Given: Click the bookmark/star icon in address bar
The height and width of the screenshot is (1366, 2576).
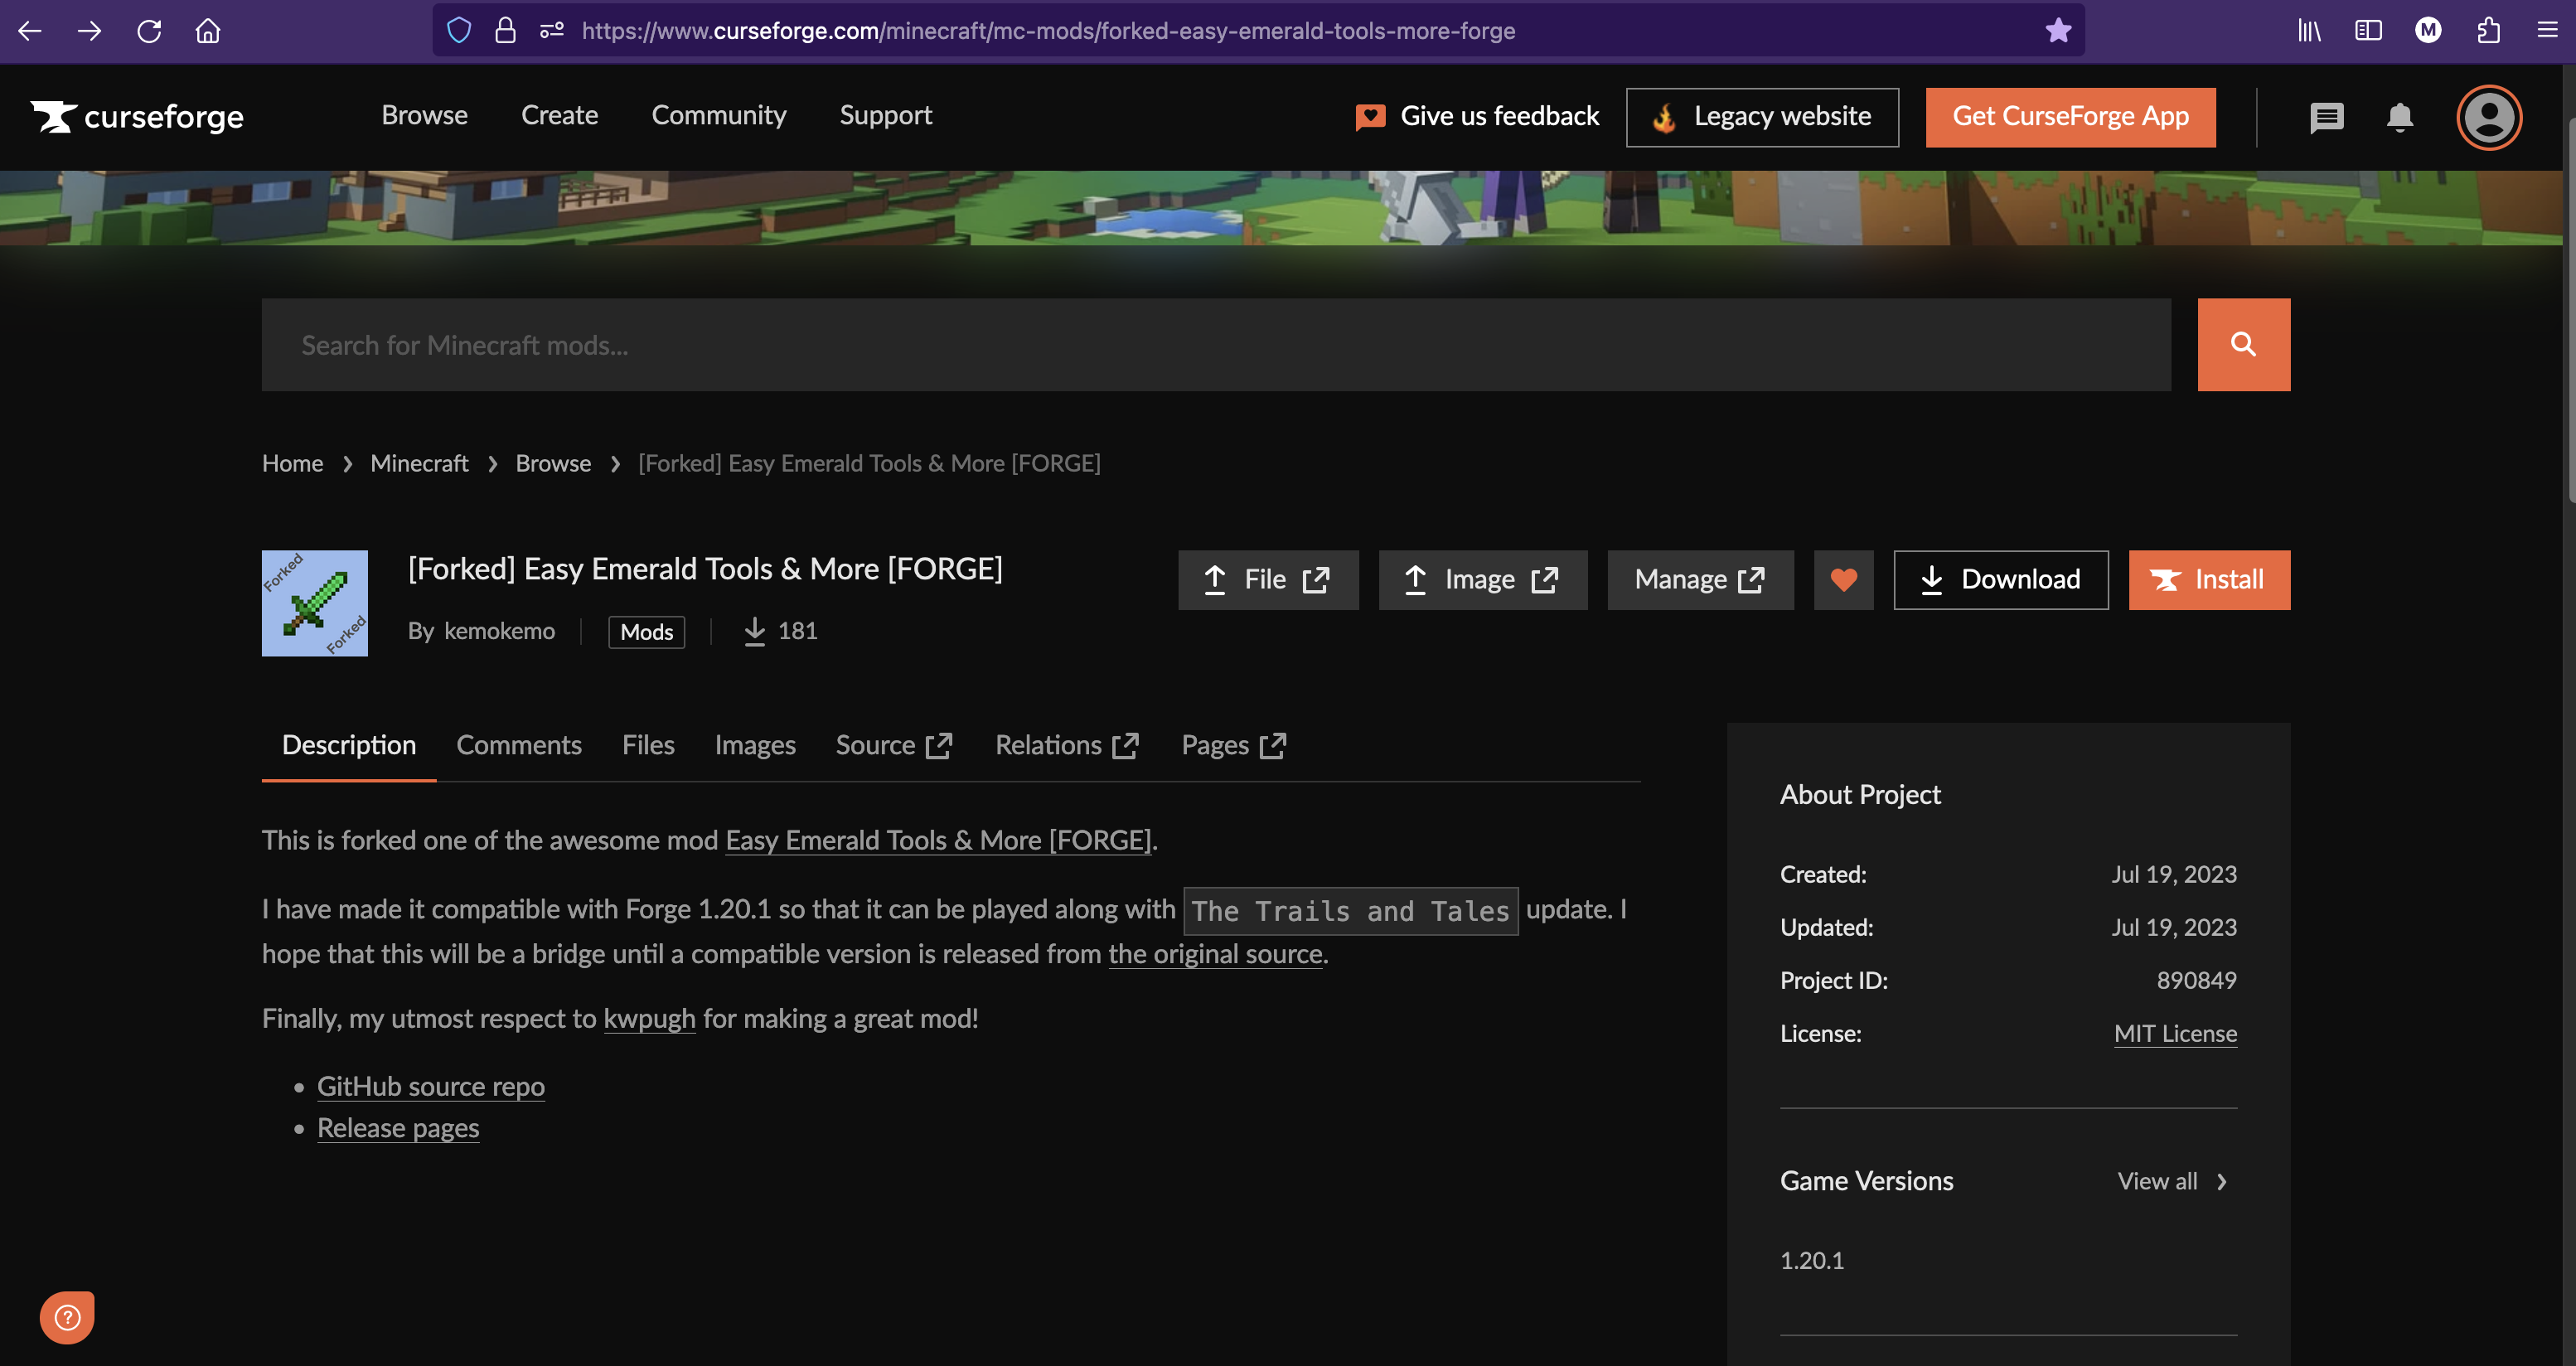Looking at the screenshot, I should (2058, 31).
